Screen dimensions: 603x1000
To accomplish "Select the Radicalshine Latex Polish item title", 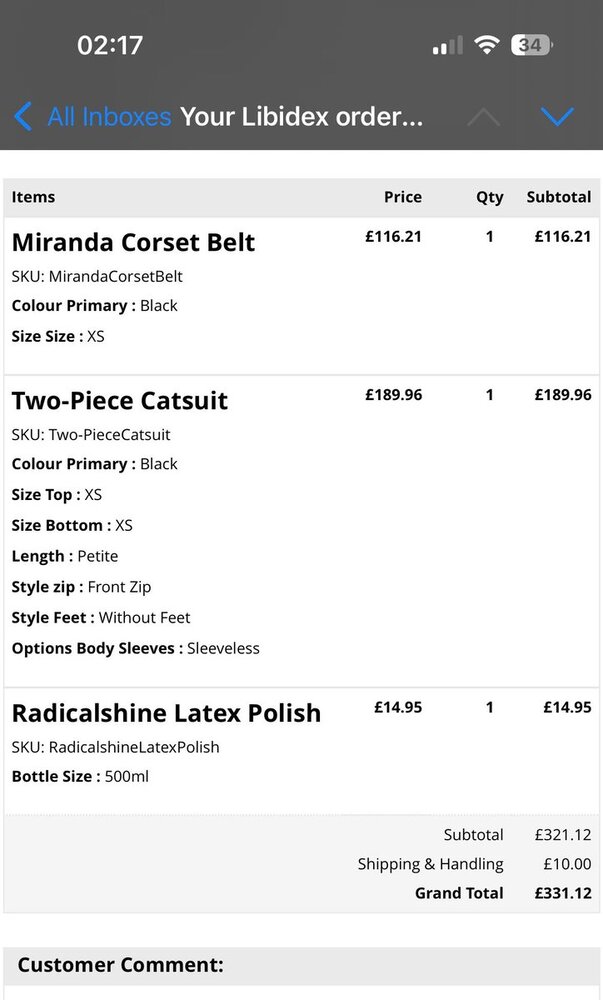I will click(x=166, y=713).
